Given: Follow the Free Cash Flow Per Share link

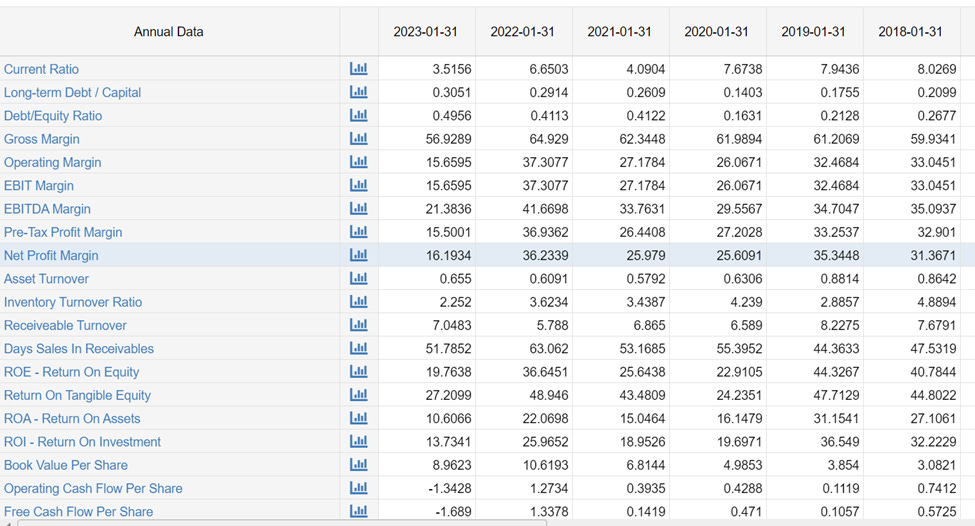Looking at the screenshot, I should coord(78,512).
